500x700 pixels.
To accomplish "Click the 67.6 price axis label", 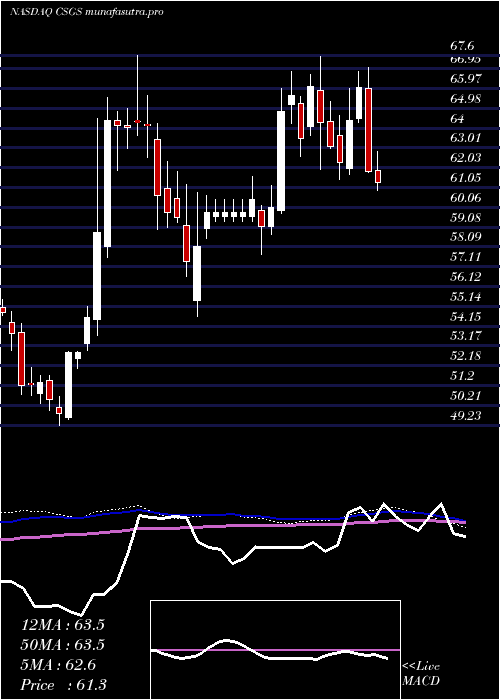I will click(x=462, y=46).
